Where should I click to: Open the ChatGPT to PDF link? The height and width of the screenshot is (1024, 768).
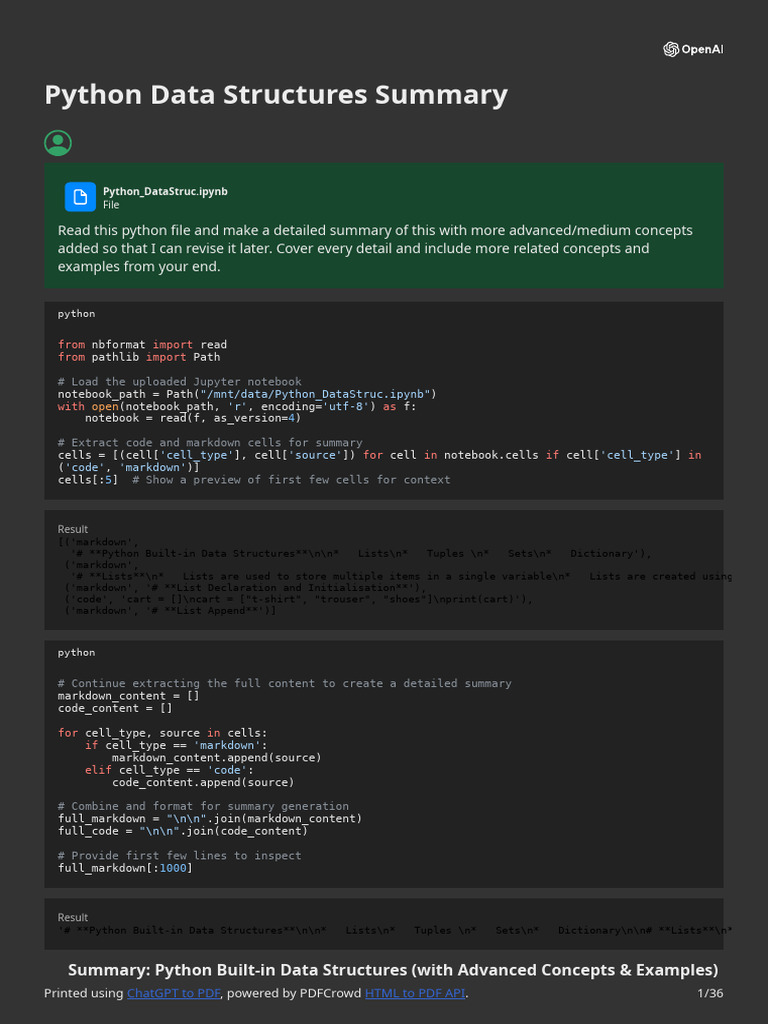pyautogui.click(x=173, y=993)
